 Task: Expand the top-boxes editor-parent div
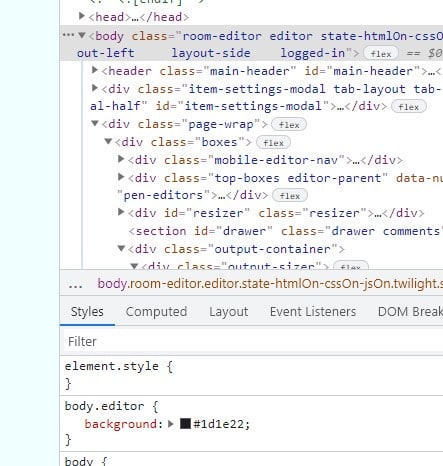pyautogui.click(x=121, y=177)
